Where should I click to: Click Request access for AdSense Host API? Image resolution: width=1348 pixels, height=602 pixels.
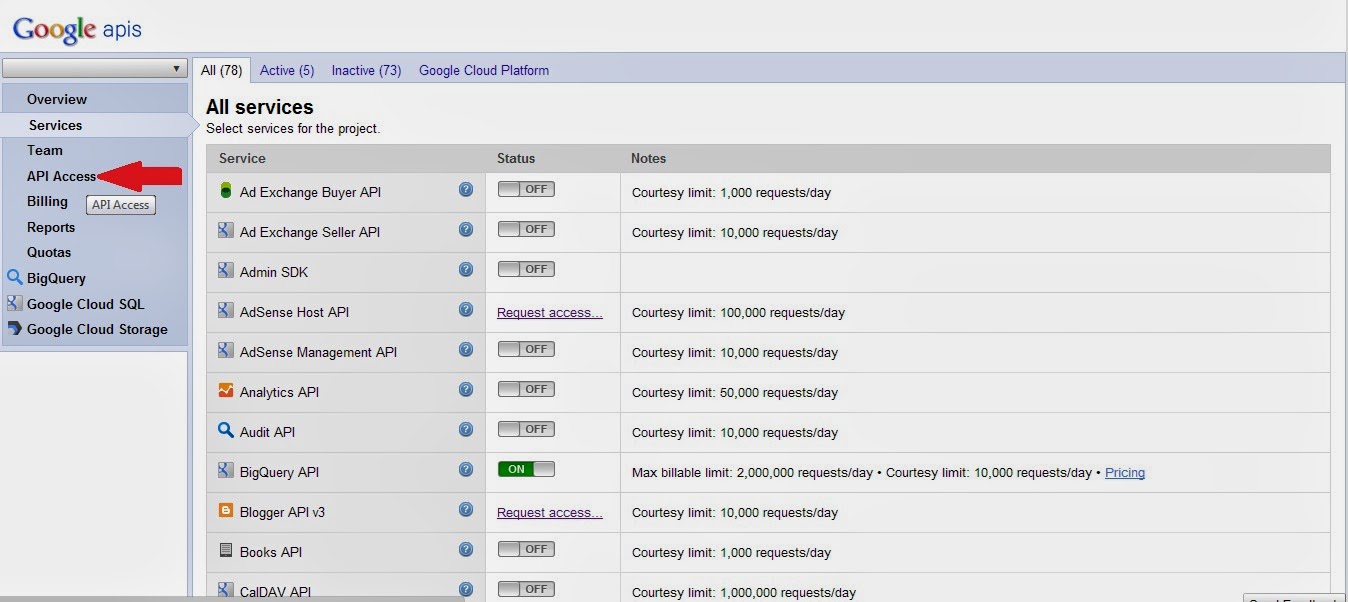point(550,312)
